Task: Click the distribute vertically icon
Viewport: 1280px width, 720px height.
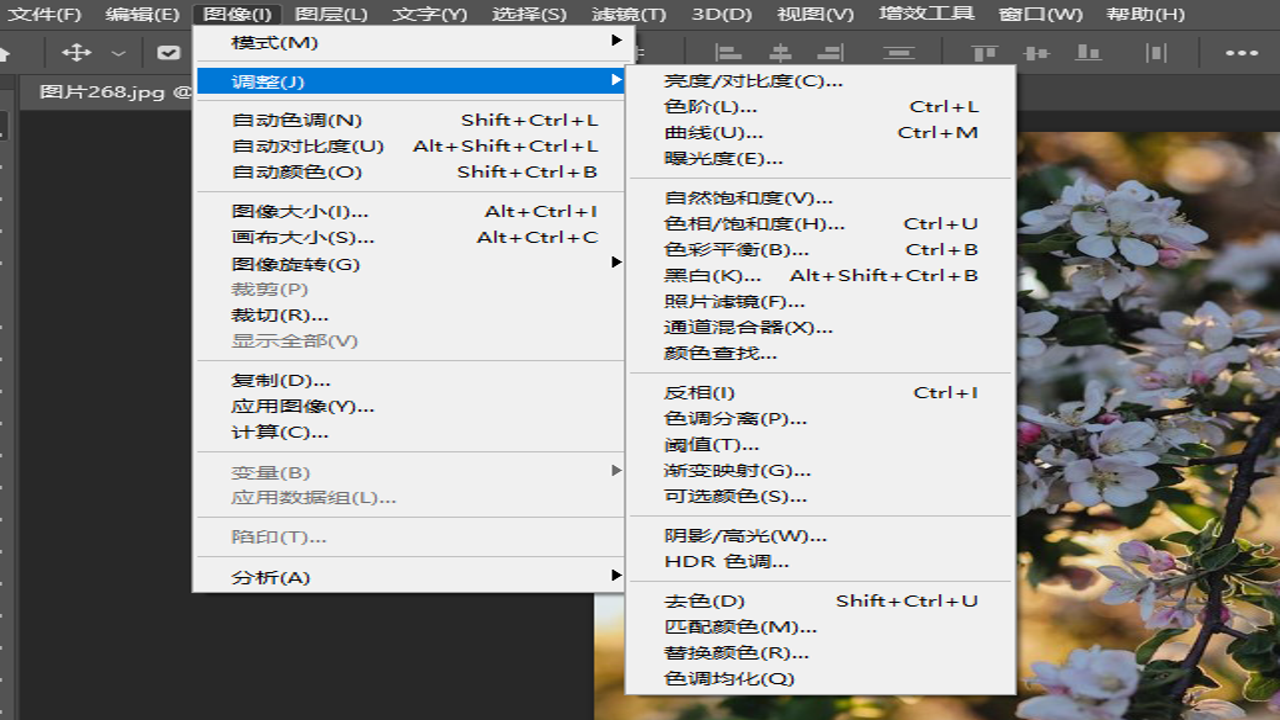Action: point(899,53)
